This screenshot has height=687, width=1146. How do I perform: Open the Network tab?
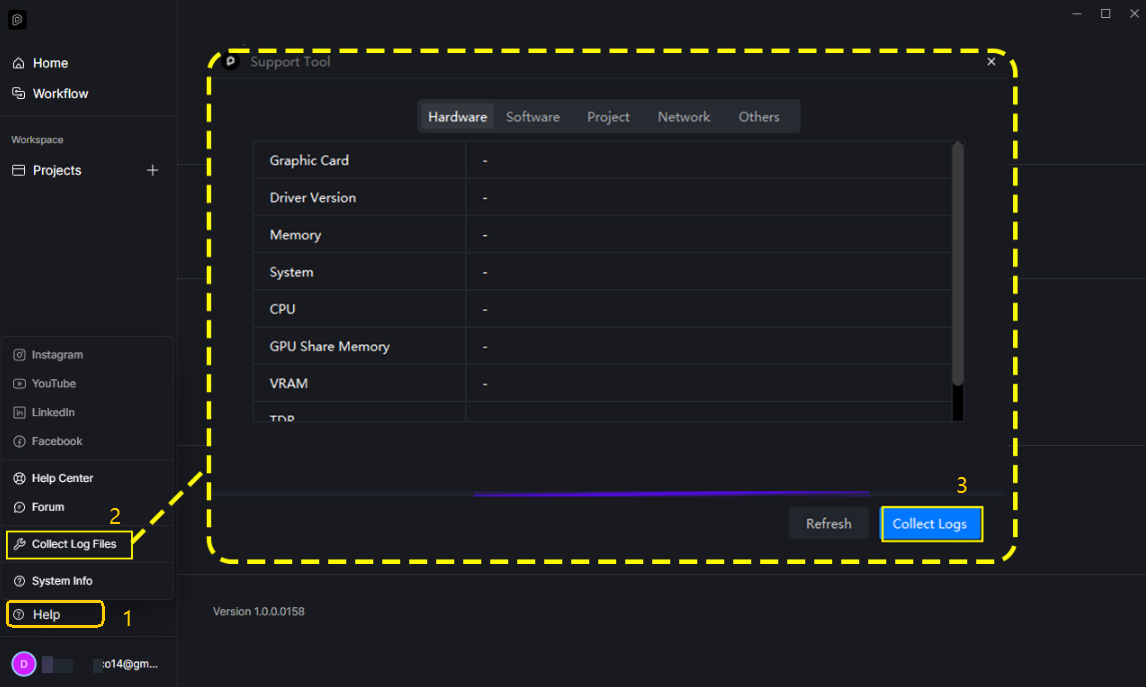[x=683, y=117]
